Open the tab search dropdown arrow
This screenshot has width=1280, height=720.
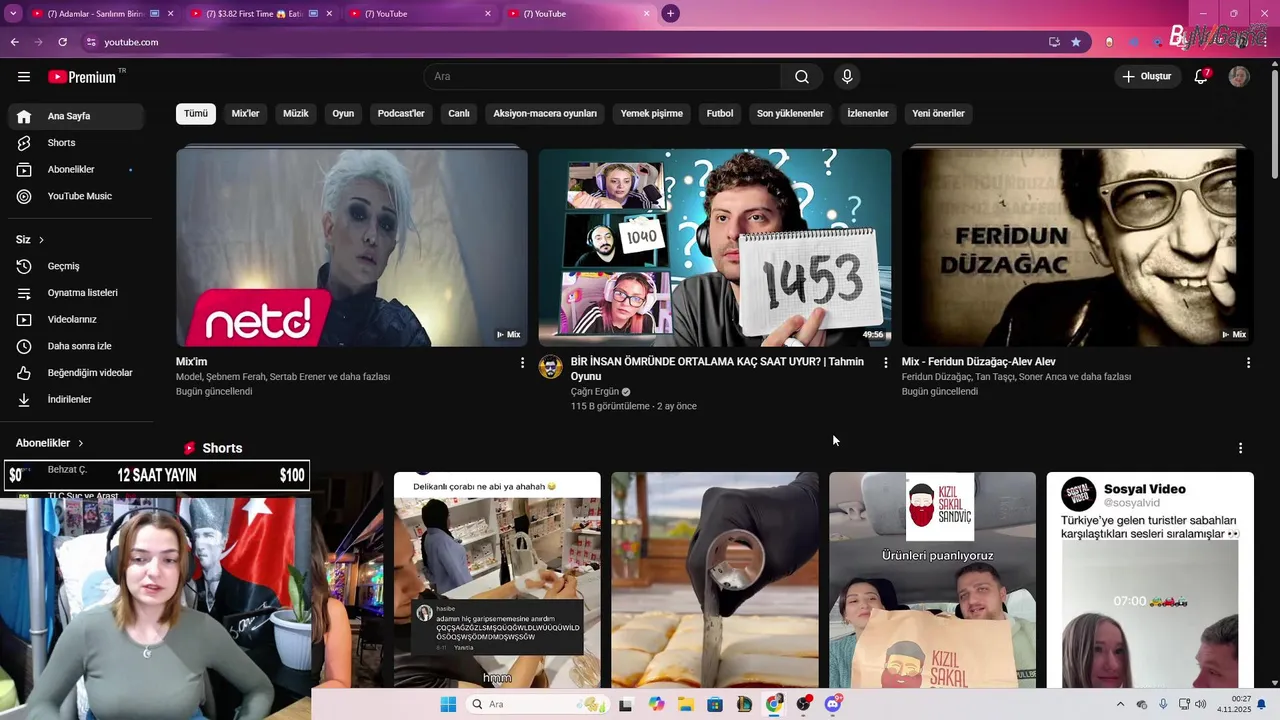[12, 13]
